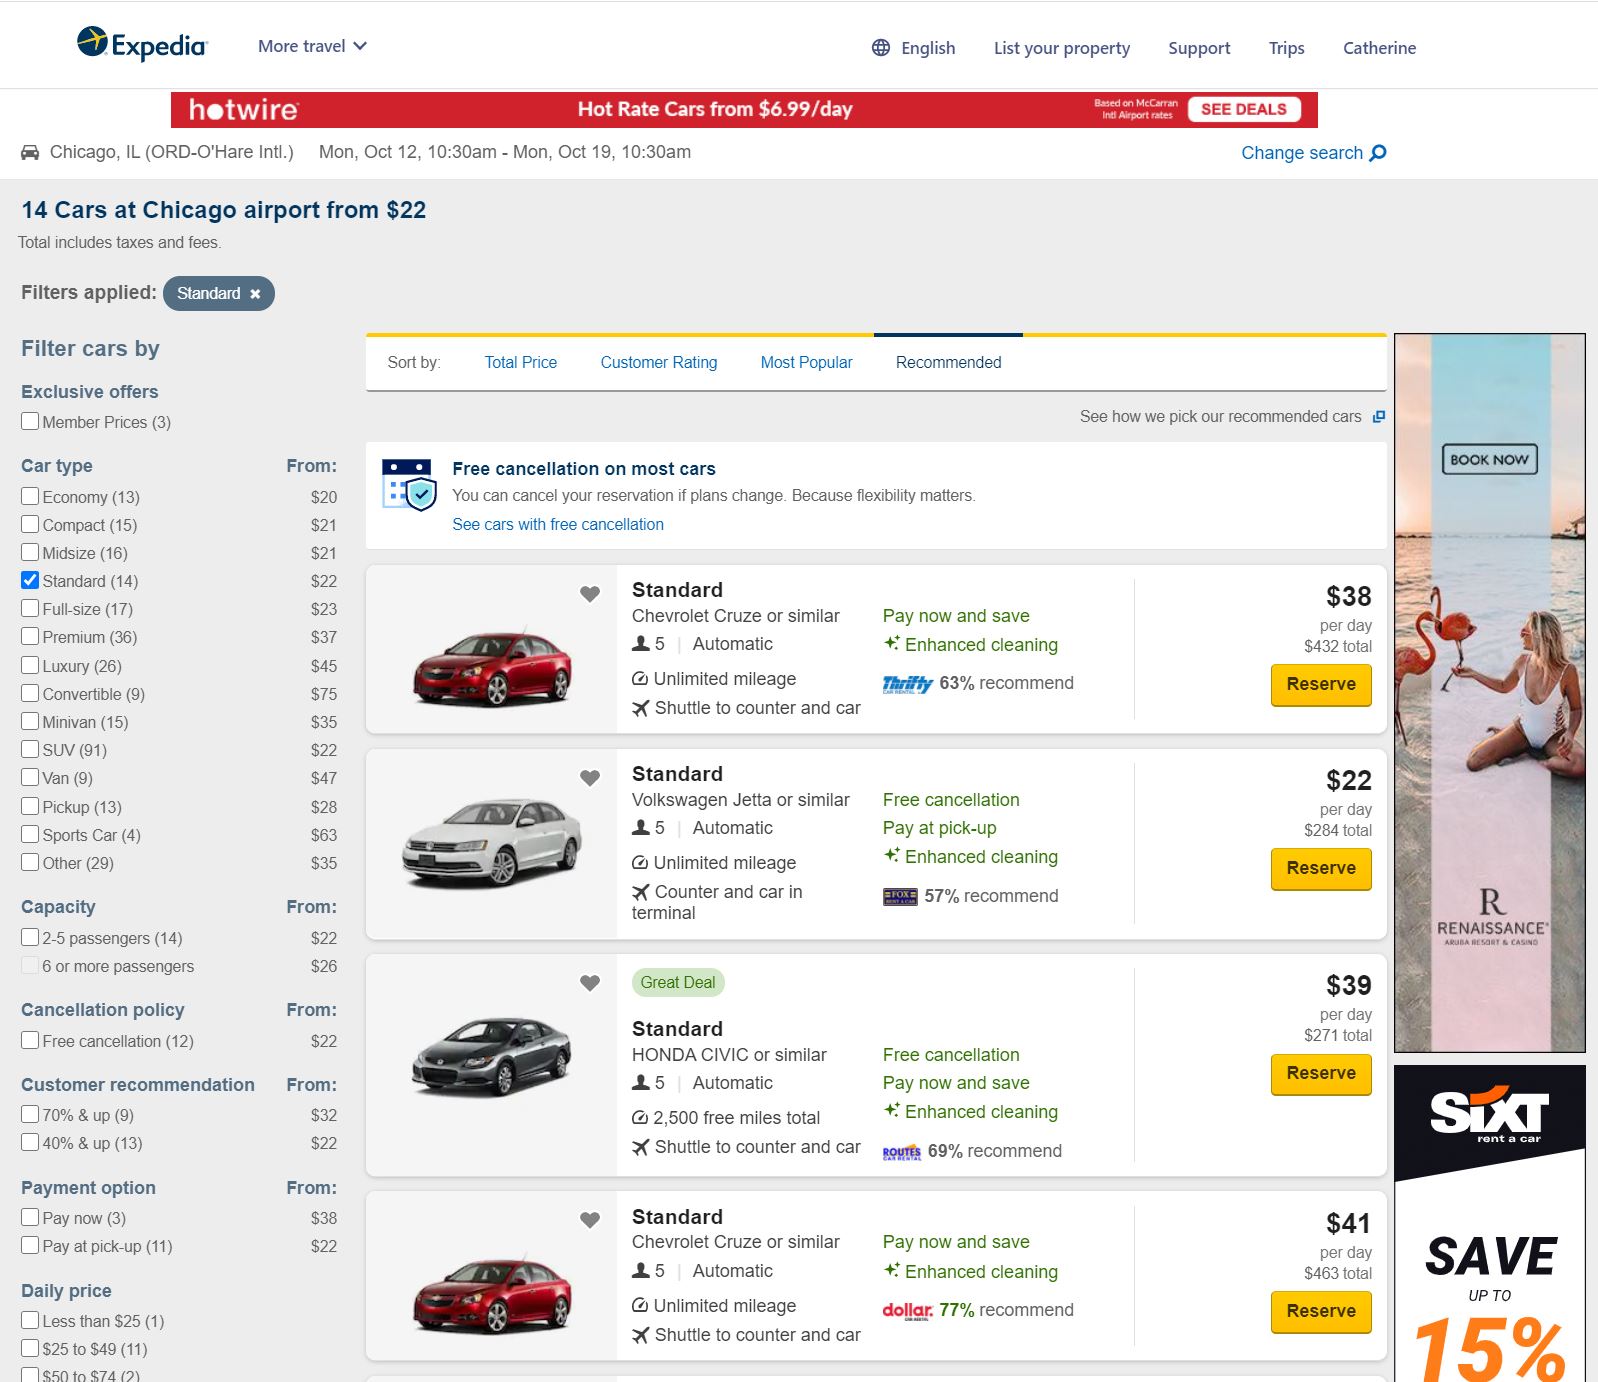Screen dimensions: 1598x1382
Task: Click the 2,500 free miles total text
Action: pos(736,1118)
